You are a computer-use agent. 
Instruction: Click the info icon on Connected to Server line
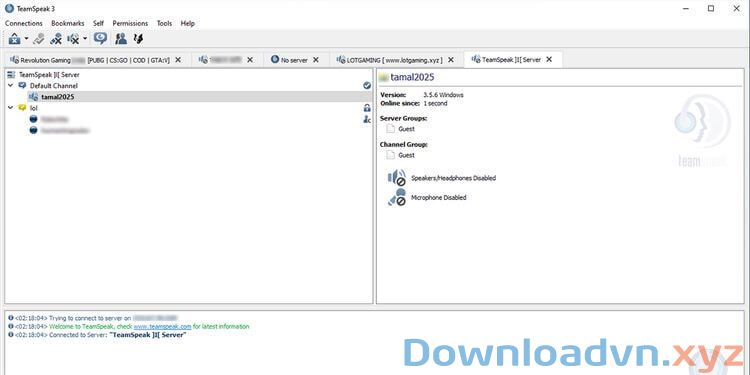(x=11, y=334)
